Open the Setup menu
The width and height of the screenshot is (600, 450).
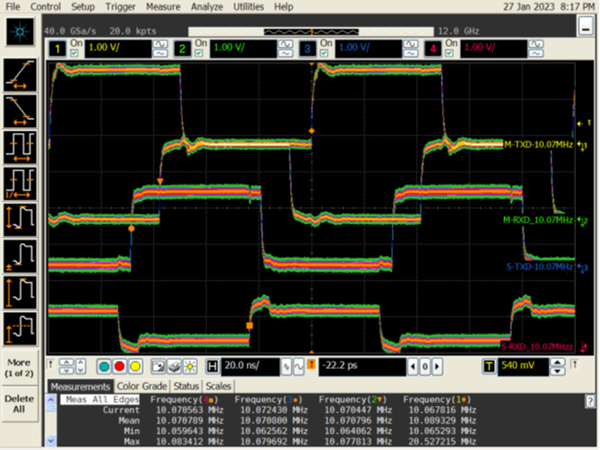(x=83, y=7)
